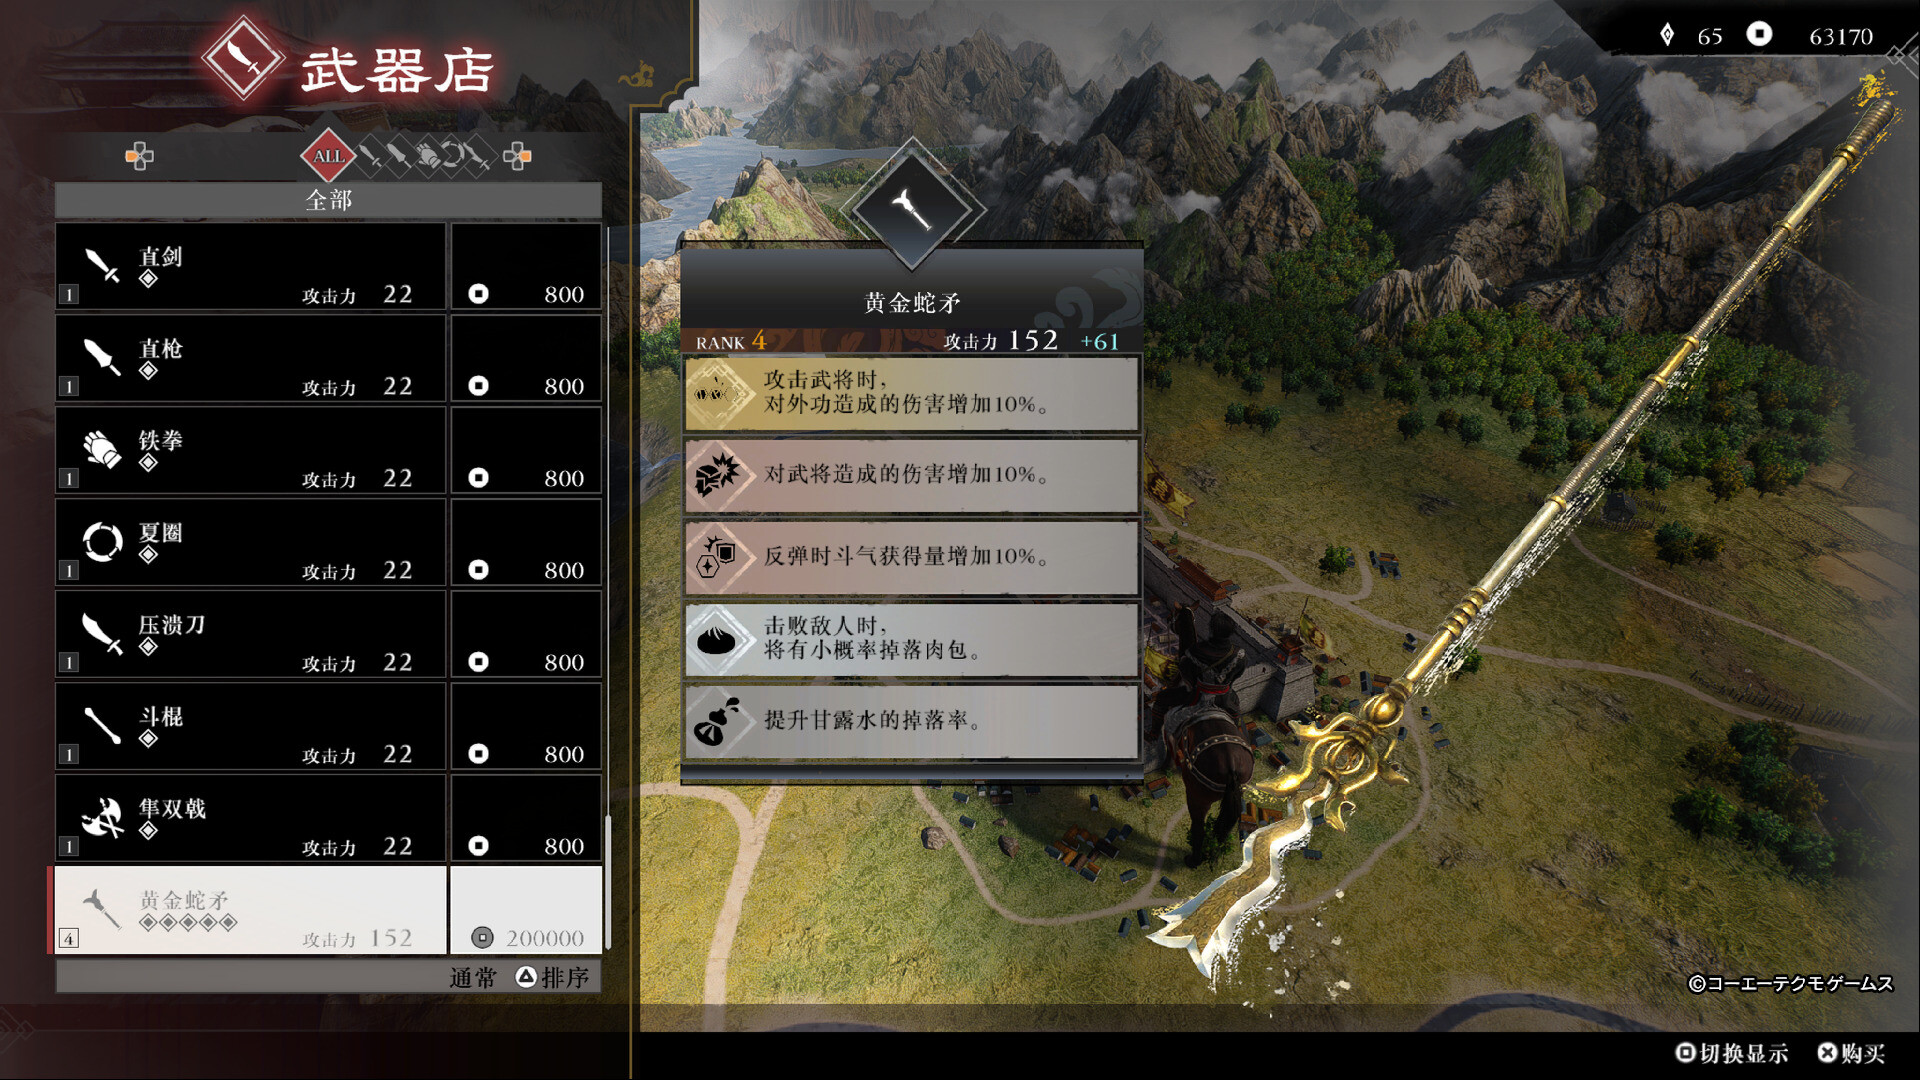Click the 200000 price cell
Viewport: 1920px width, 1080px height.
click(526, 910)
